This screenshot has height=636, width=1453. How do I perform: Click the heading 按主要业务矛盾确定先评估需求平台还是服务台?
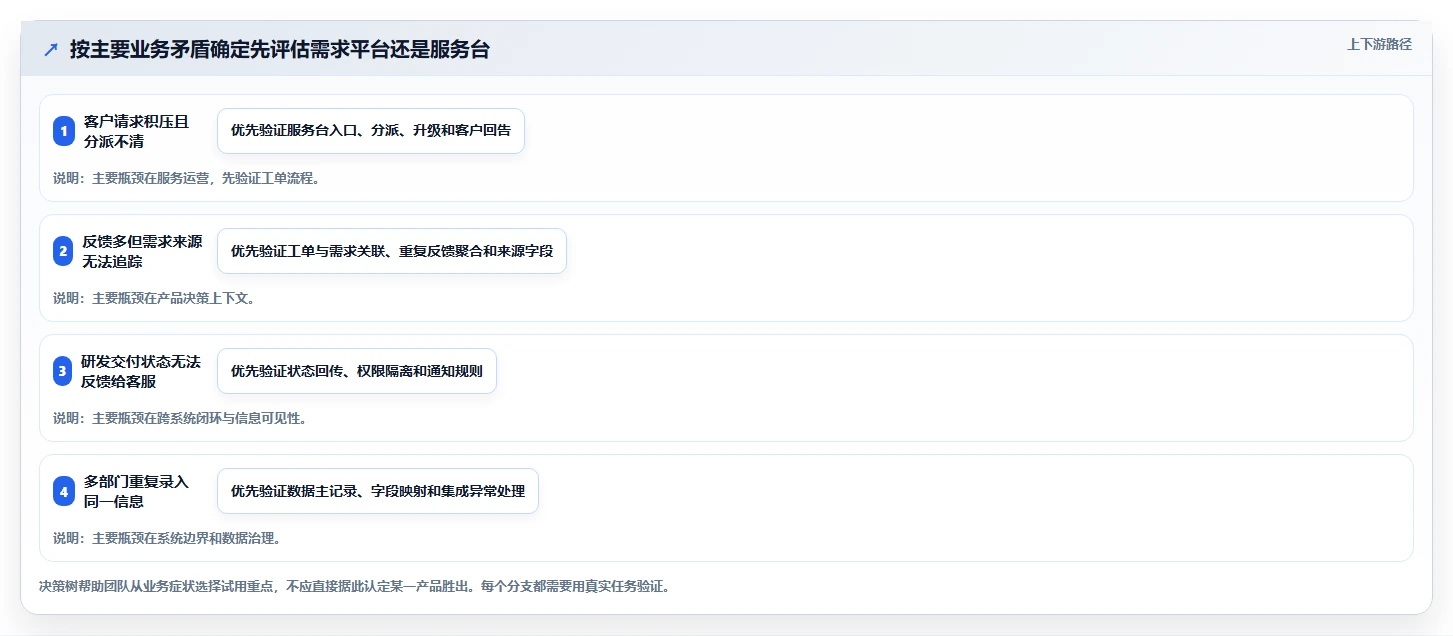280,50
